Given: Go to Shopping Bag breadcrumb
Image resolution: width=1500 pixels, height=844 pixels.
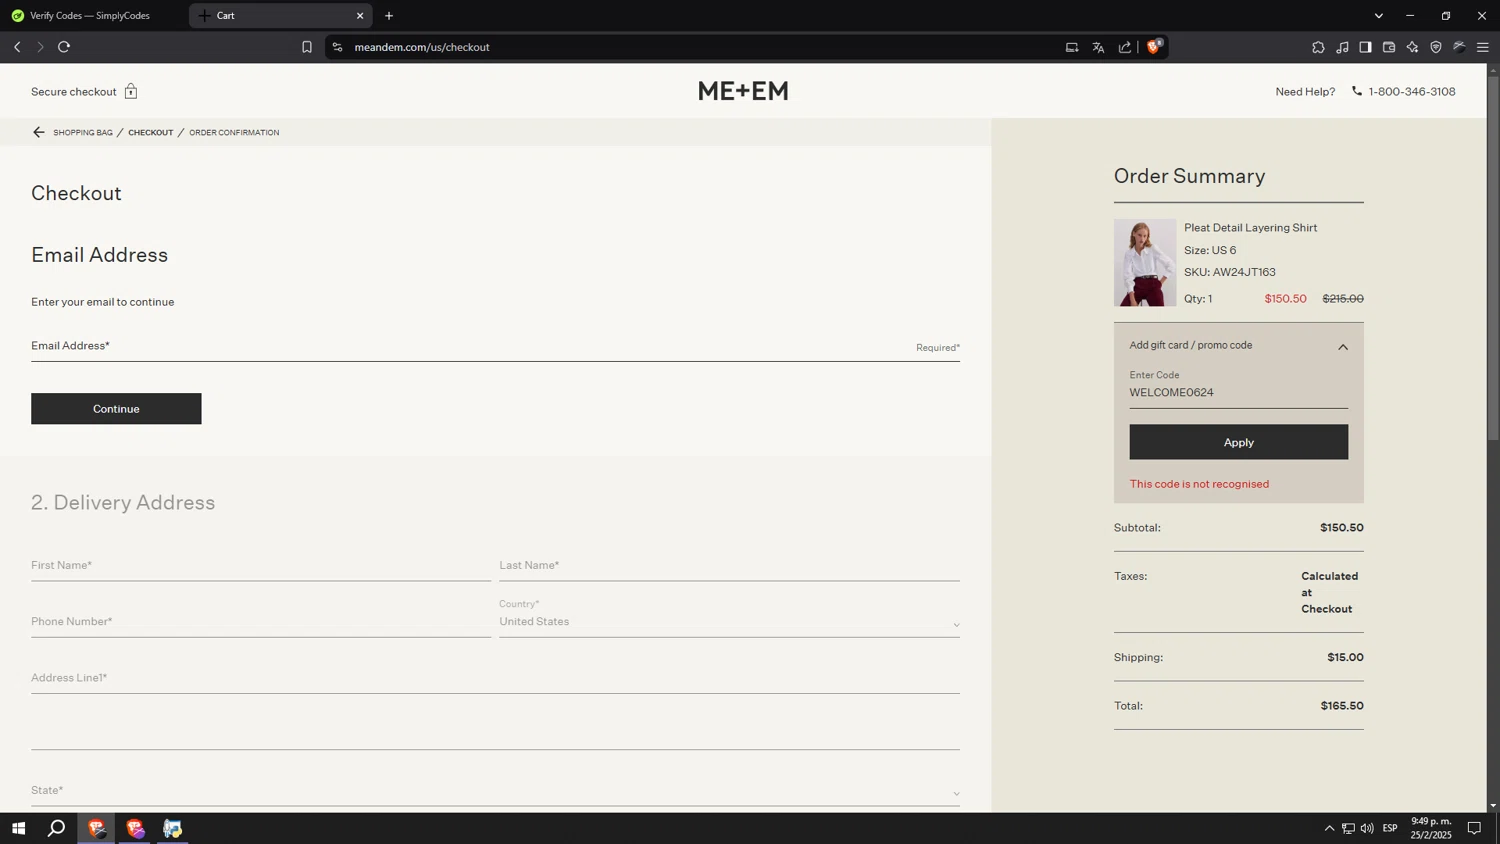Looking at the screenshot, I should pyautogui.click(x=83, y=132).
